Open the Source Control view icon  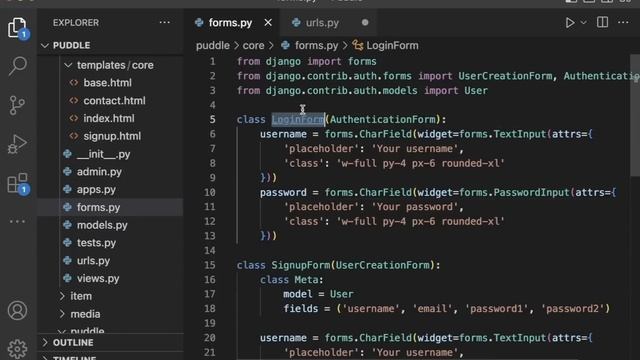[x=17, y=105]
